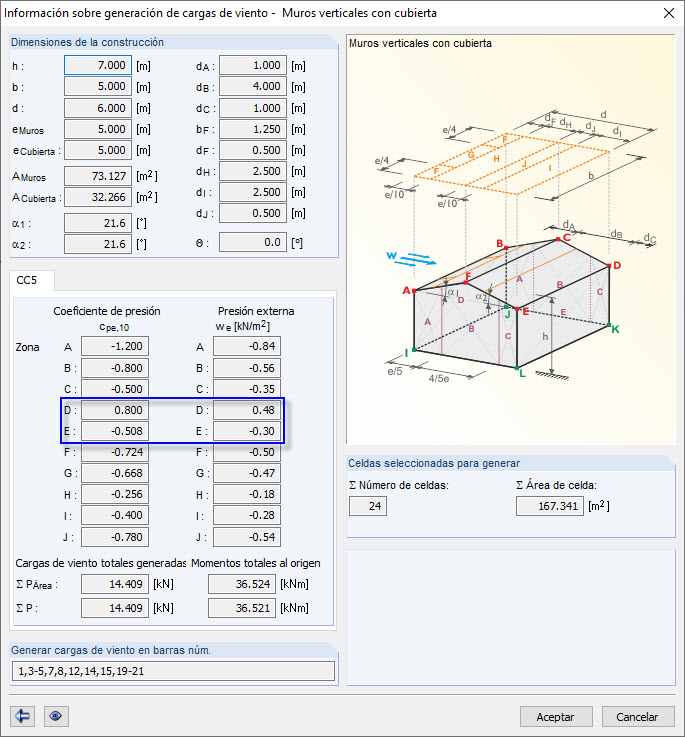685x737 pixels.
Task: Select the dC field showing 1.000
Action: tap(253, 108)
